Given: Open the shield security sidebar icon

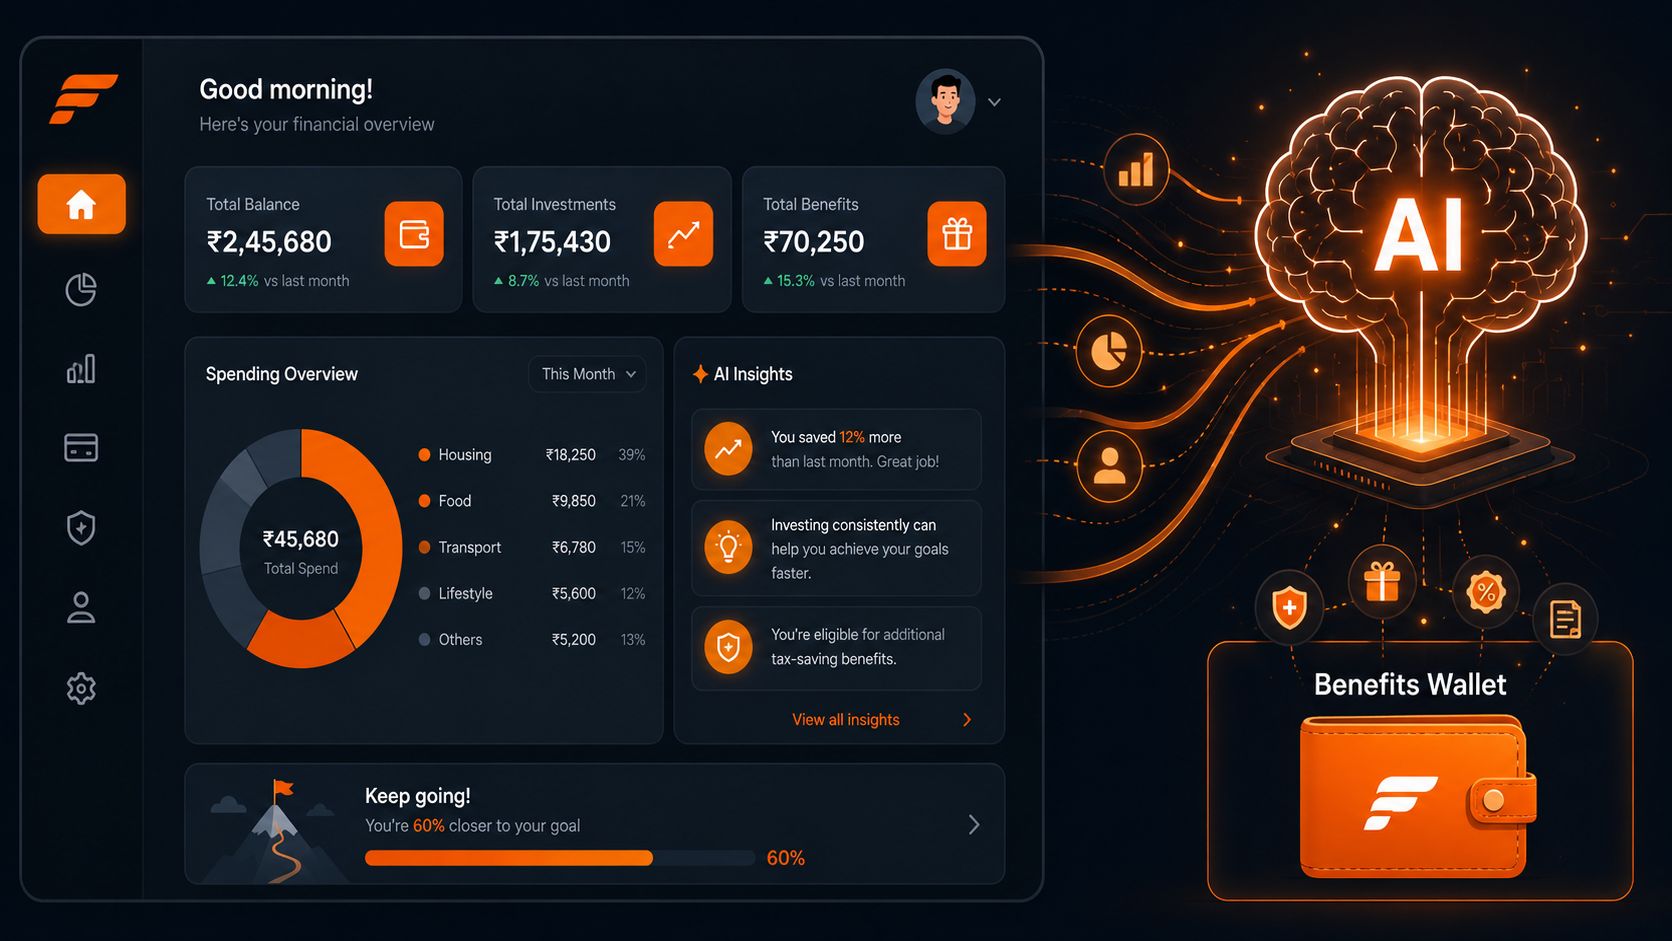Looking at the screenshot, I should (x=81, y=528).
